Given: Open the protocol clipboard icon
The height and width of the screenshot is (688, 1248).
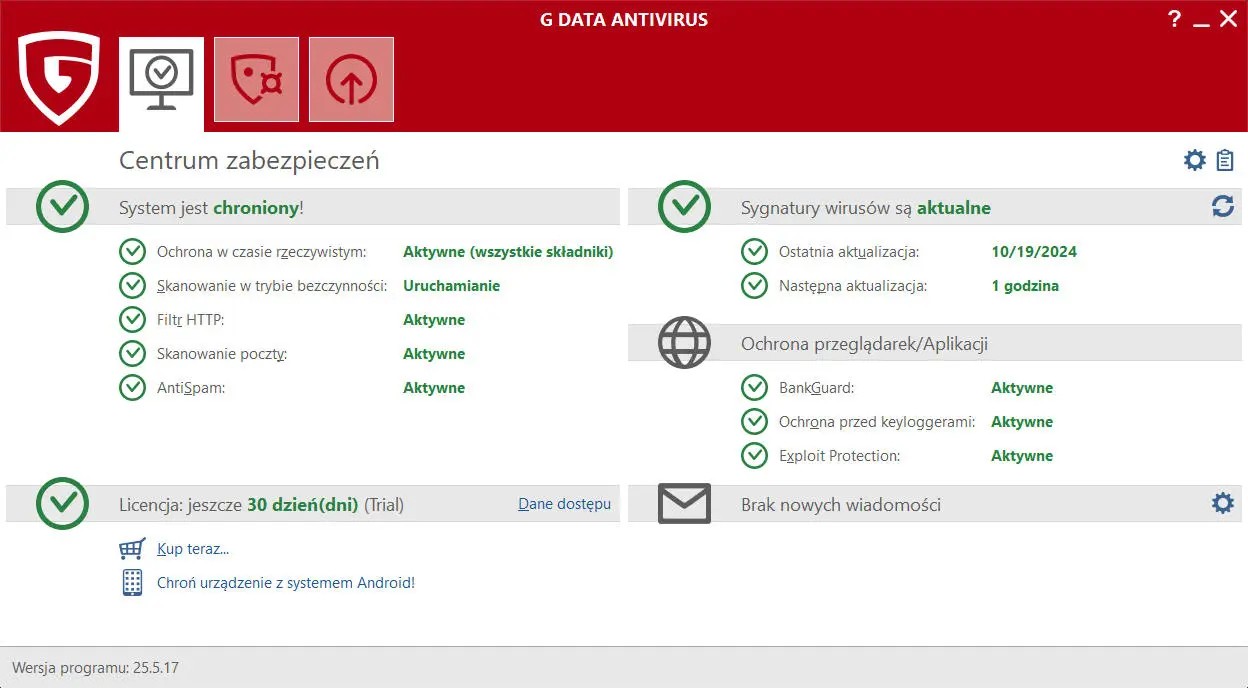Looking at the screenshot, I should pos(1225,160).
